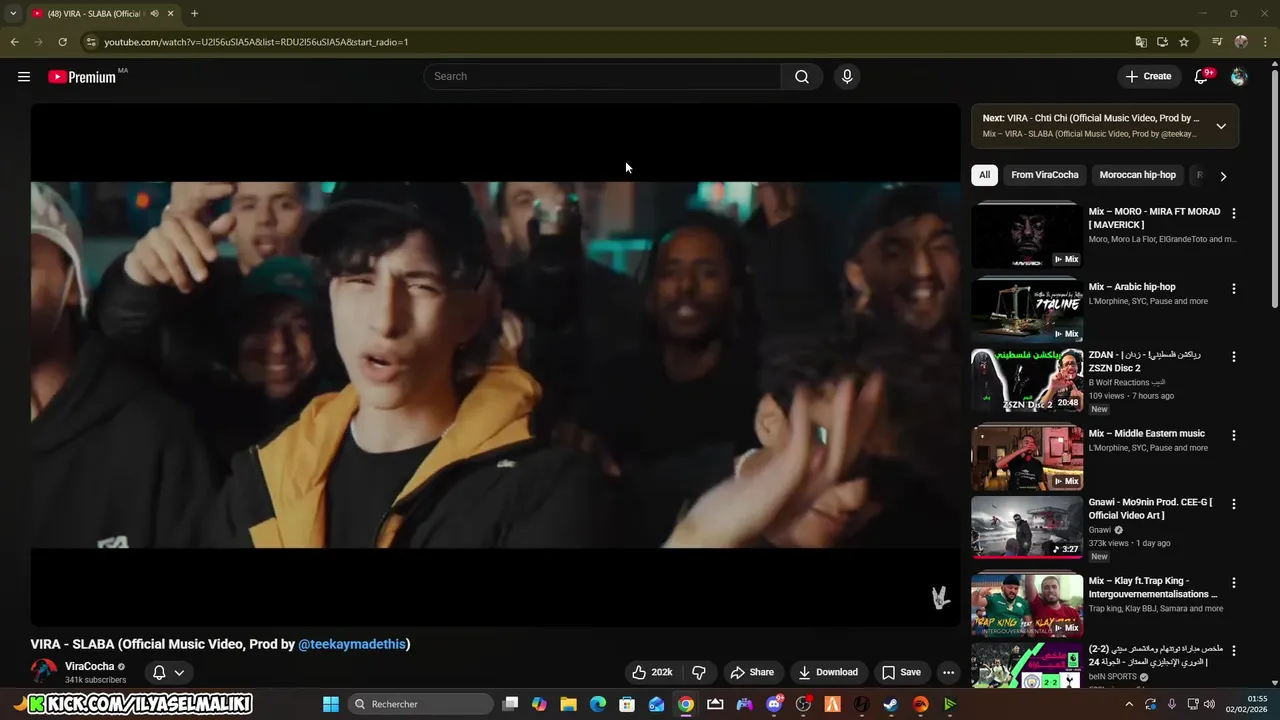The image size is (1280, 720).
Task: Bookmark this page with star icon
Action: pos(1184,42)
